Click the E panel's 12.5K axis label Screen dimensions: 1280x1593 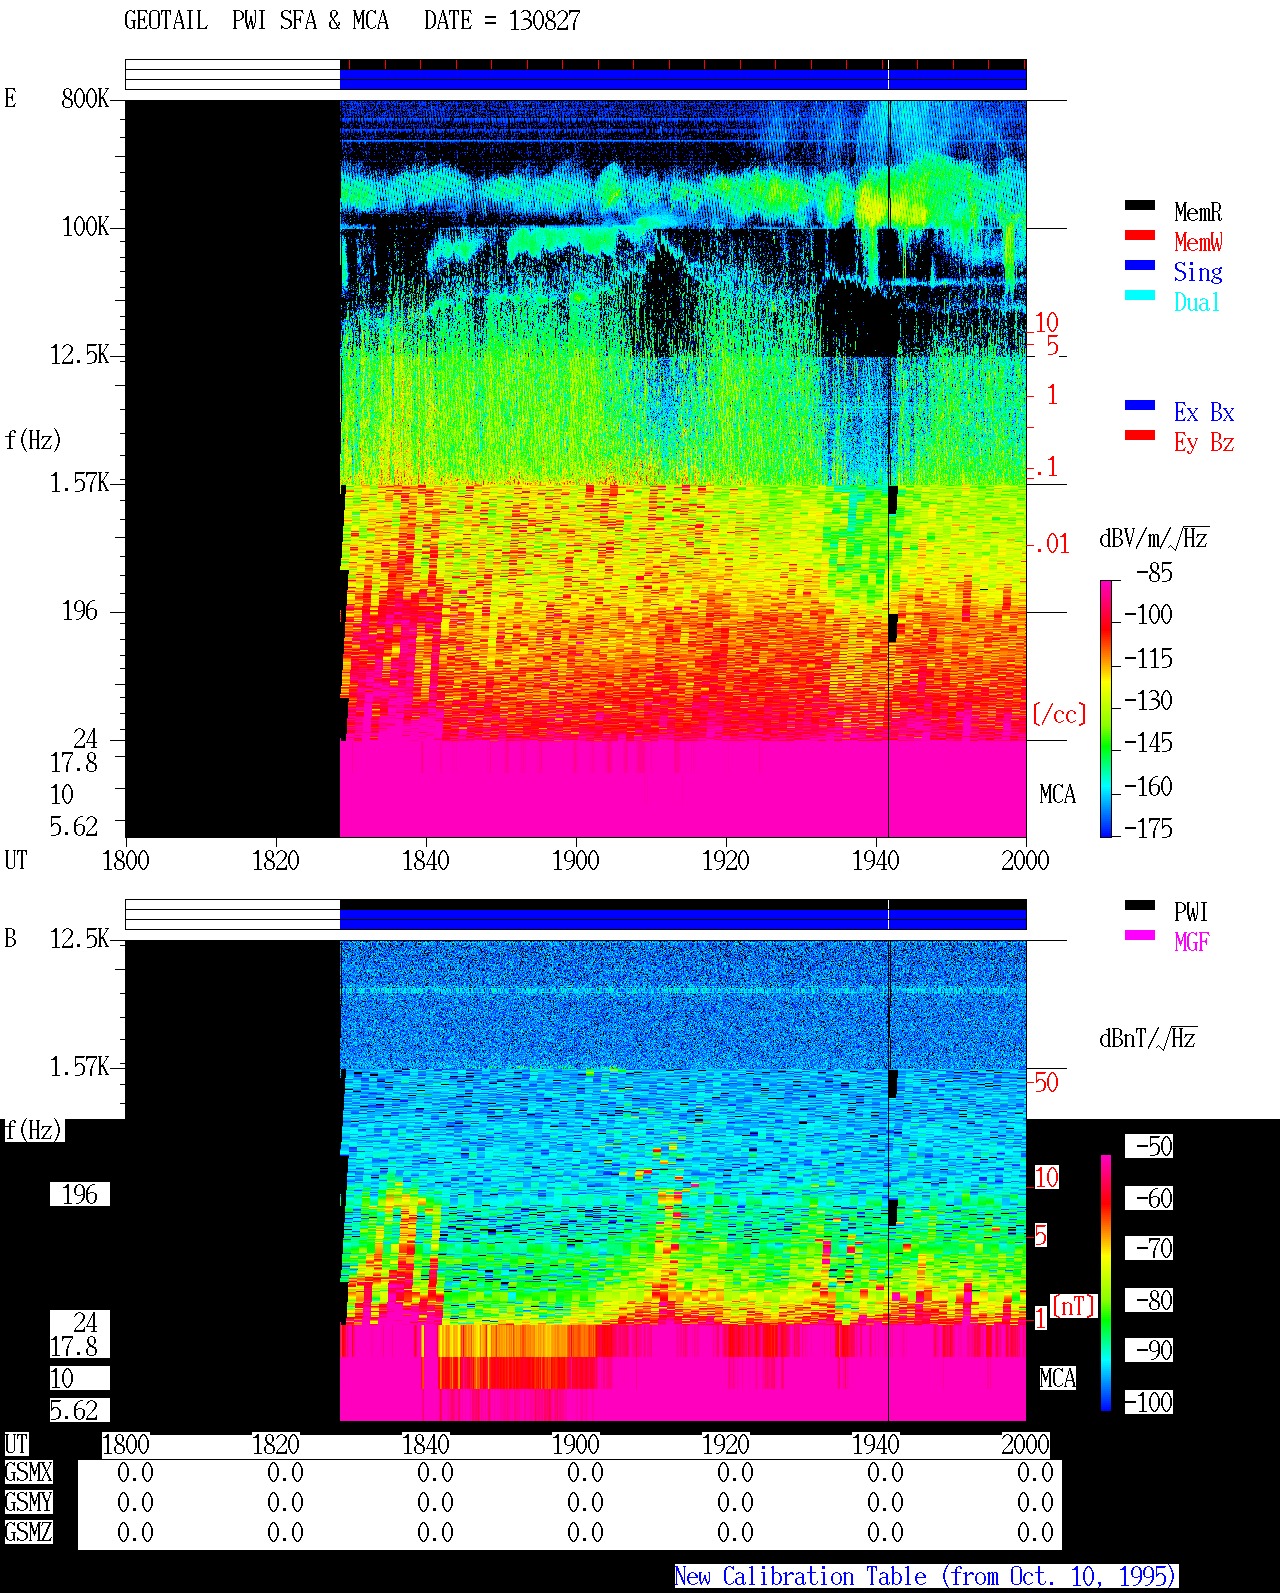click(x=80, y=354)
